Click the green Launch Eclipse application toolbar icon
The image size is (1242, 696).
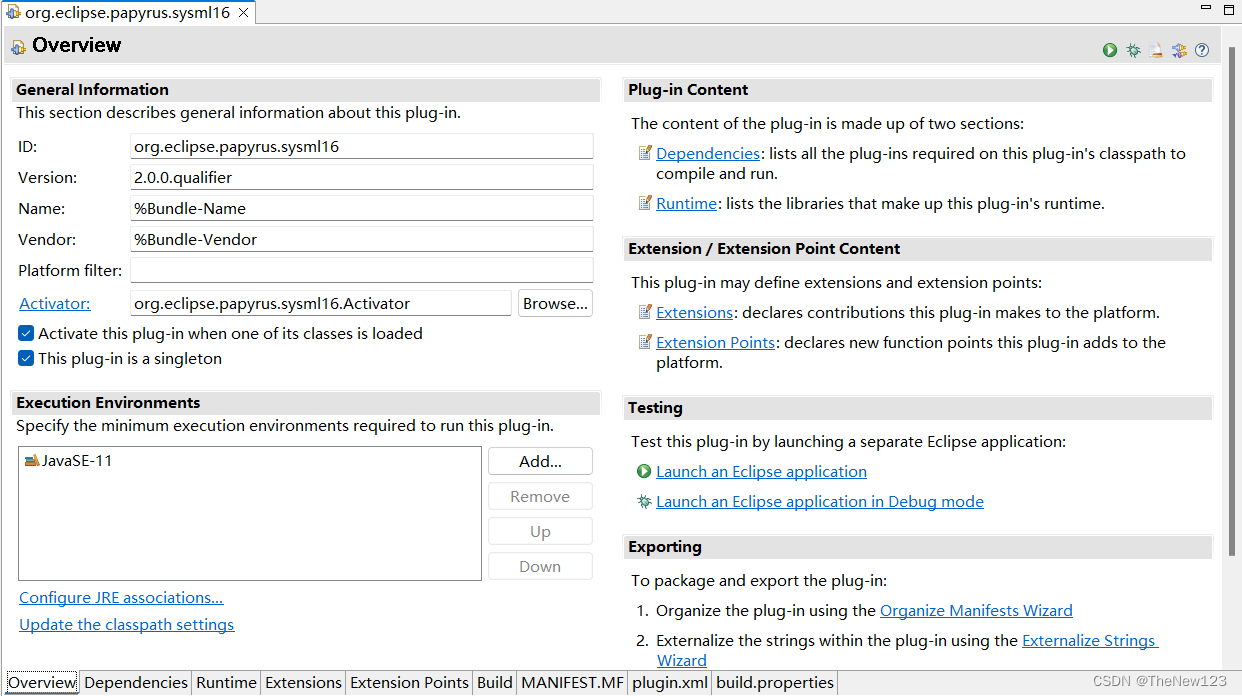pyautogui.click(x=1110, y=50)
